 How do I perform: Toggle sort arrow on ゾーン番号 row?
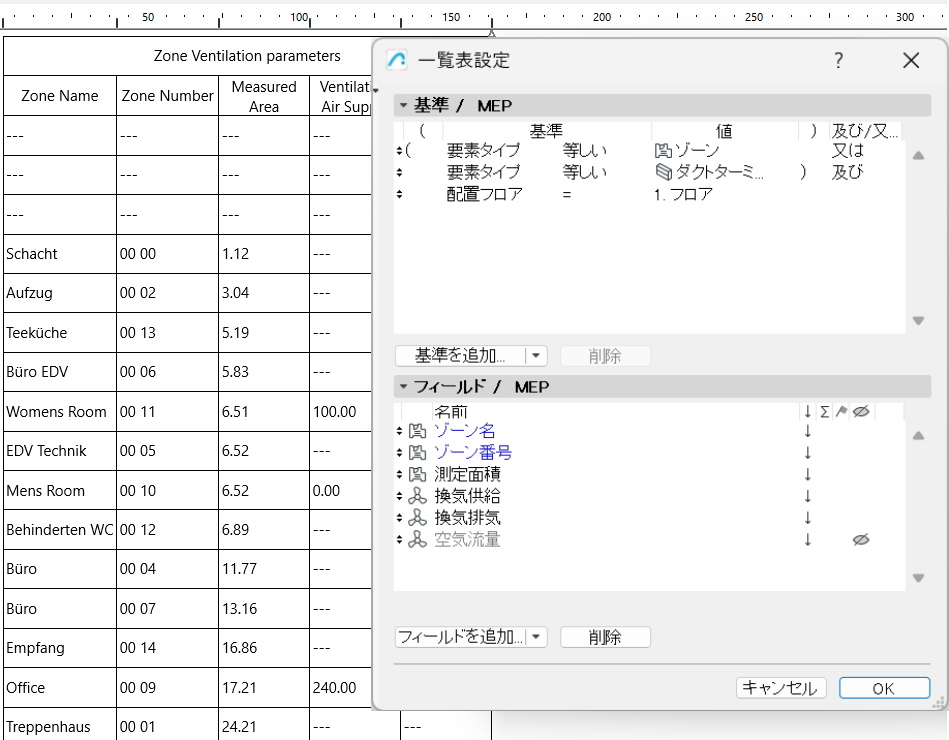click(807, 453)
